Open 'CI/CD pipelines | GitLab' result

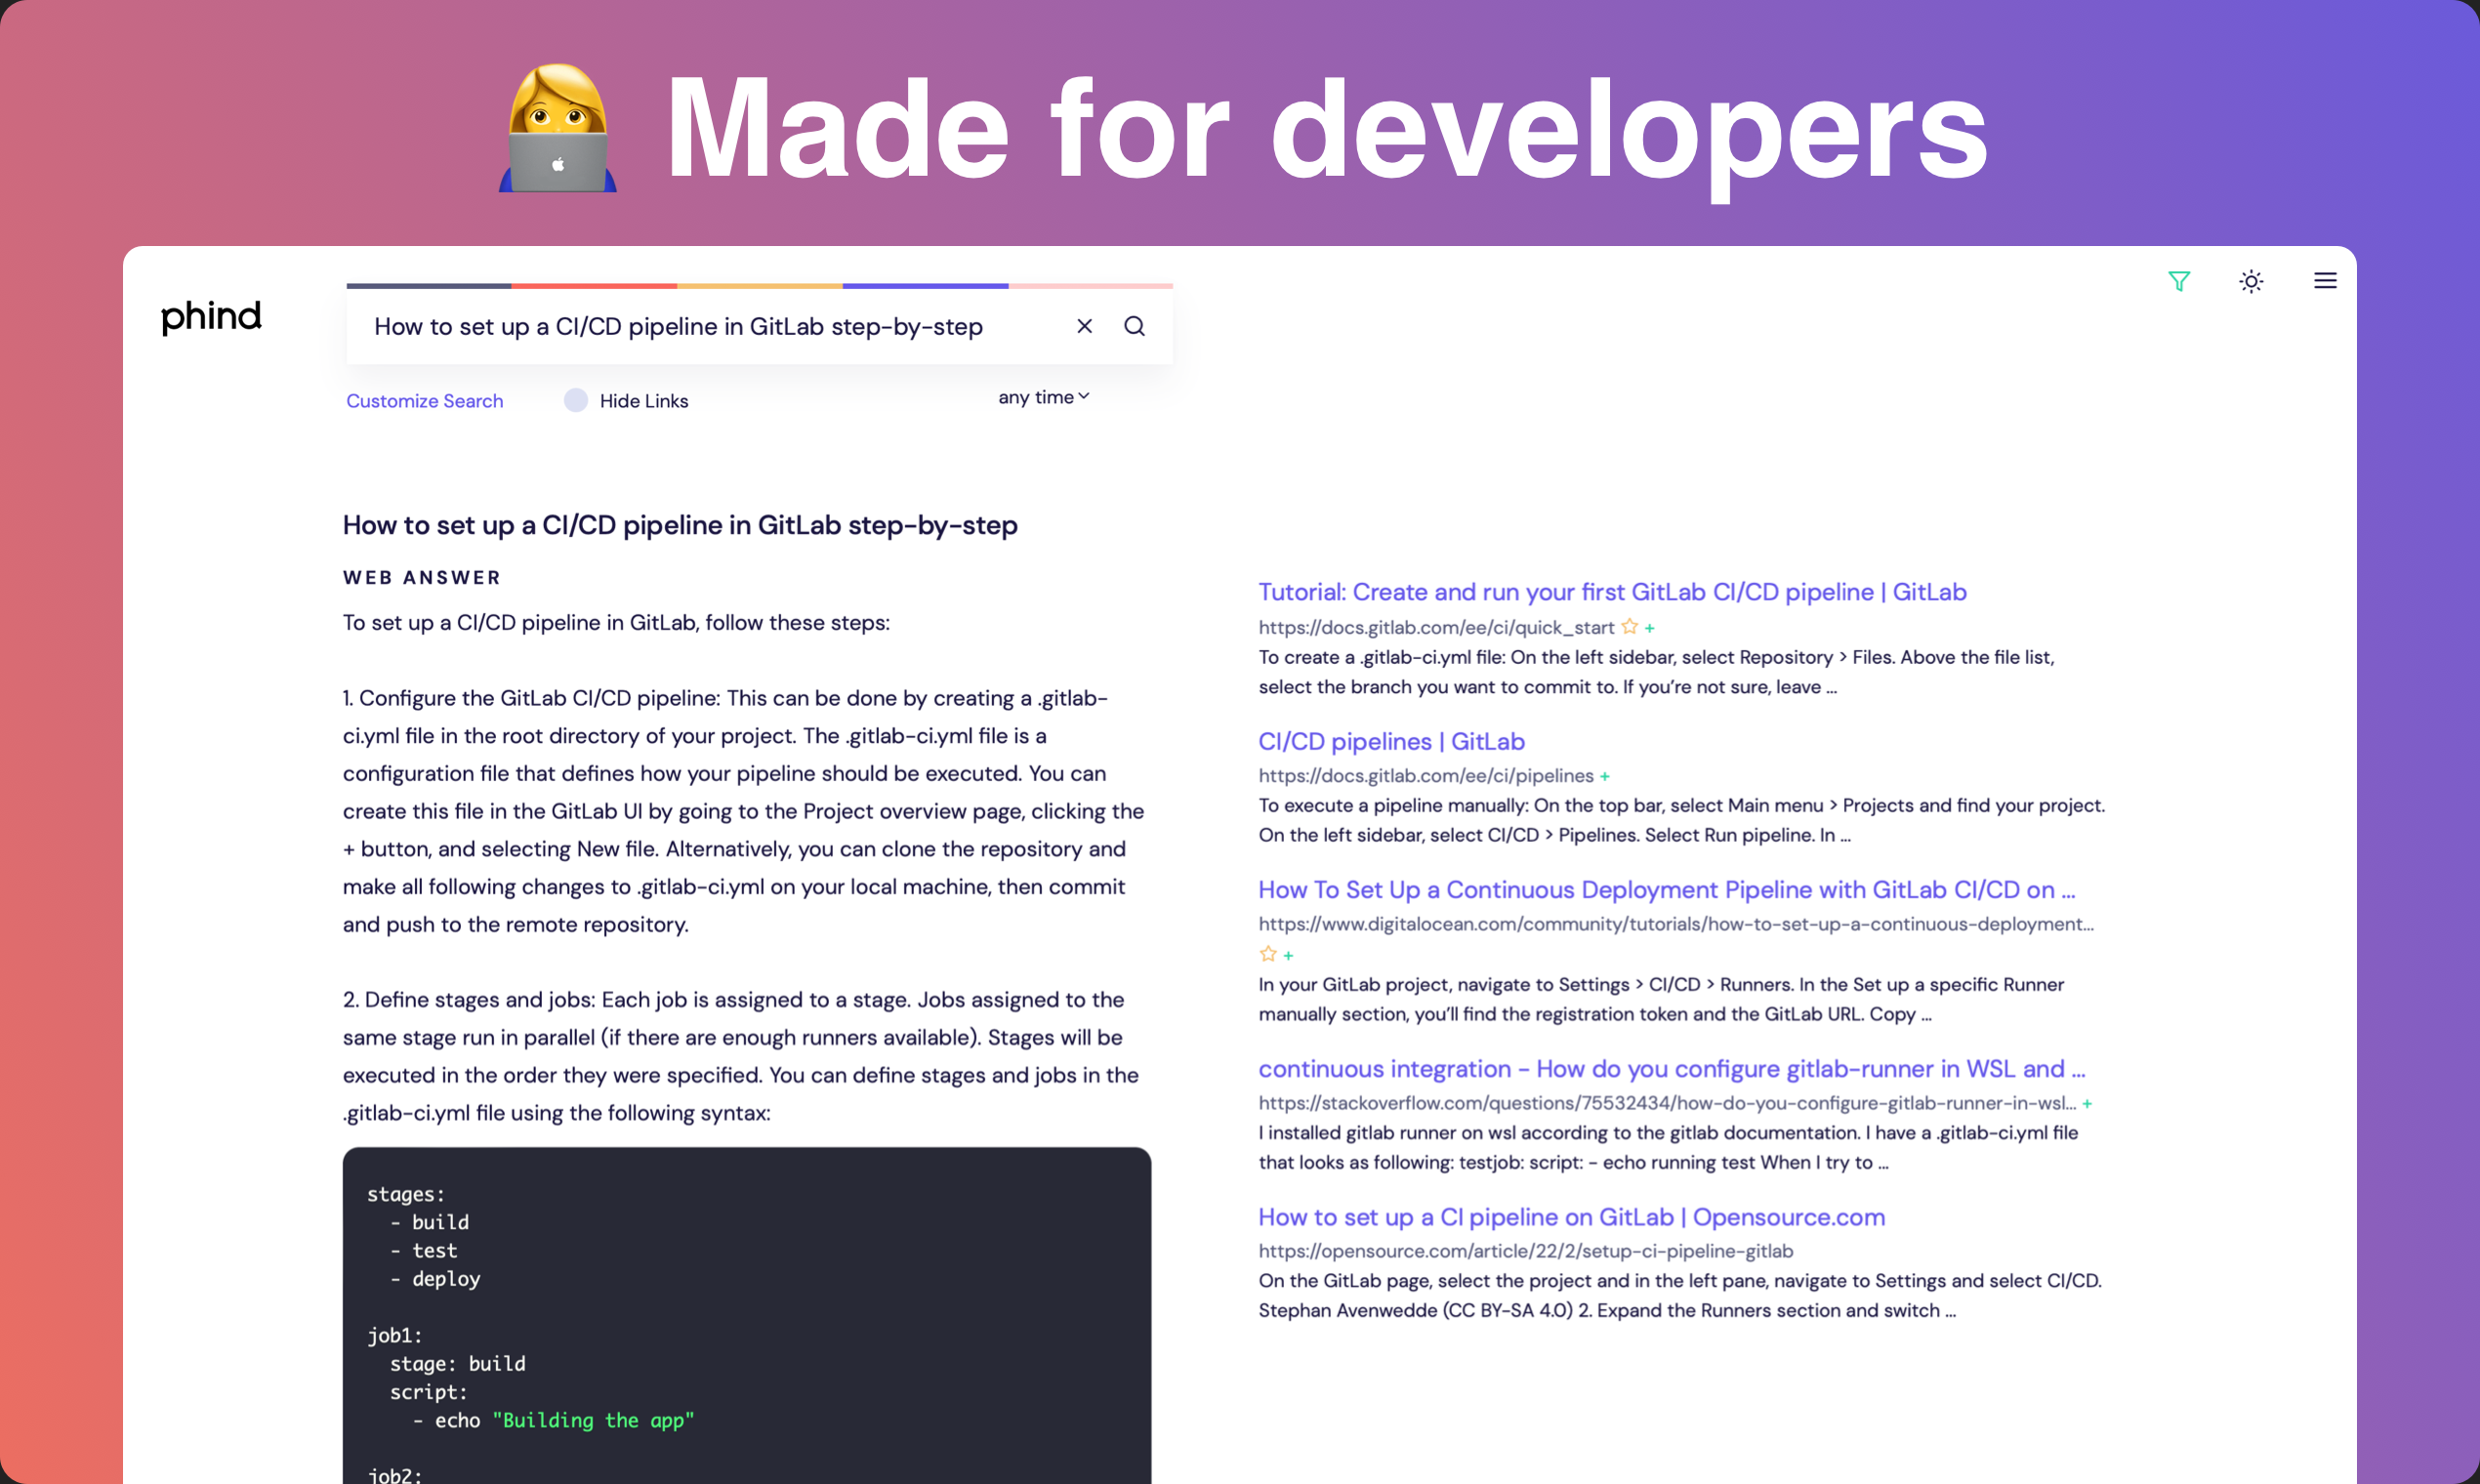1391,741
